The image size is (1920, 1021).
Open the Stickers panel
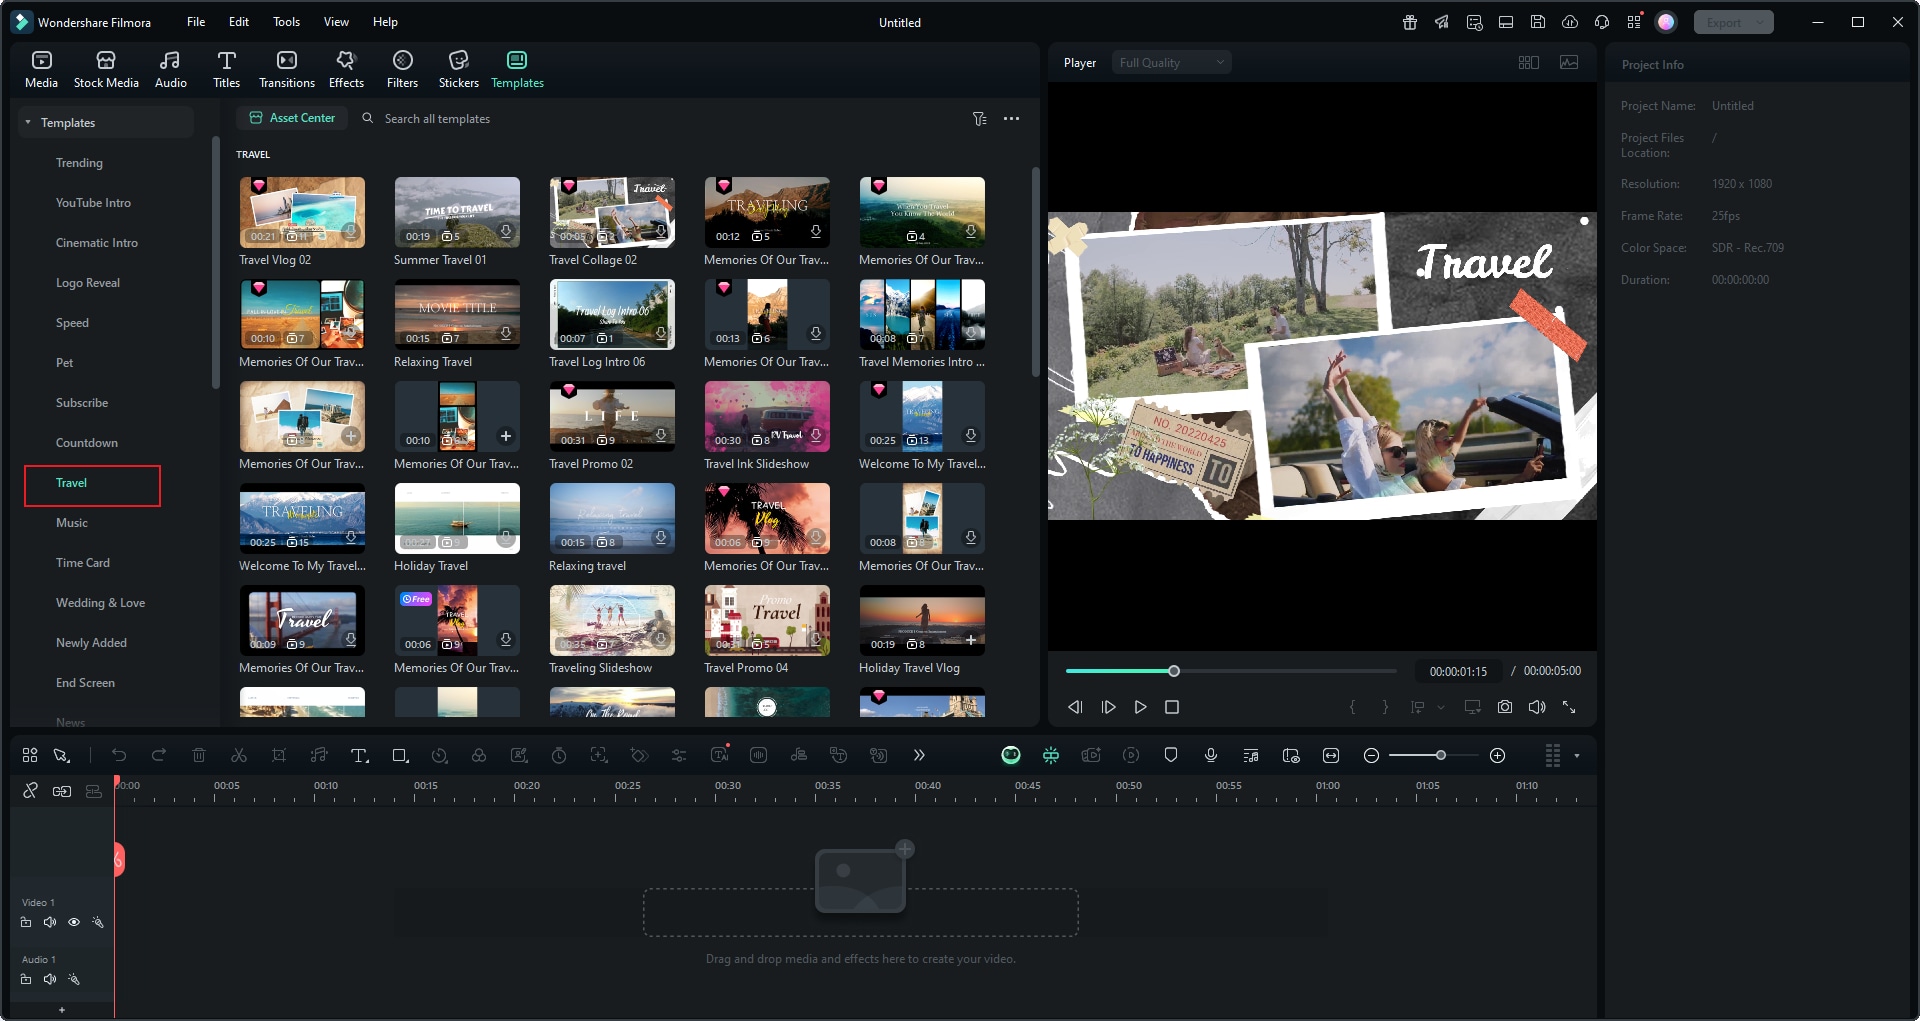tap(458, 69)
